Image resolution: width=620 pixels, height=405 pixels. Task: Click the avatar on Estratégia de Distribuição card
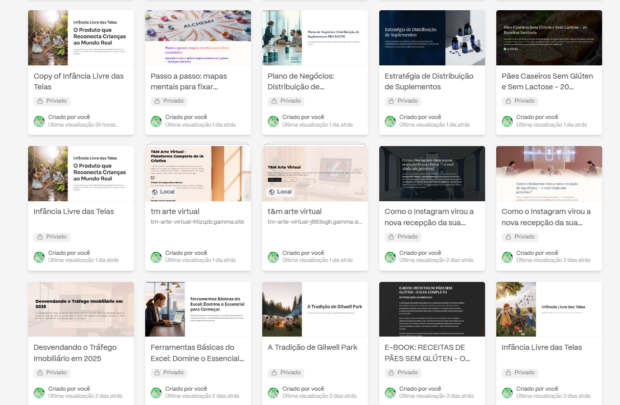click(390, 121)
